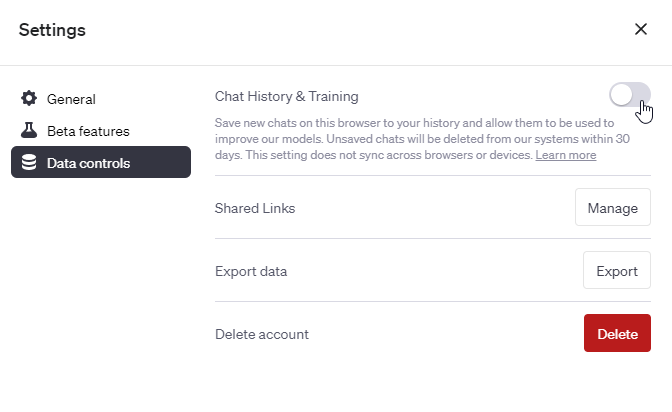This screenshot has height=412, width=672.
Task: Open the Learn more link
Action: 565,155
